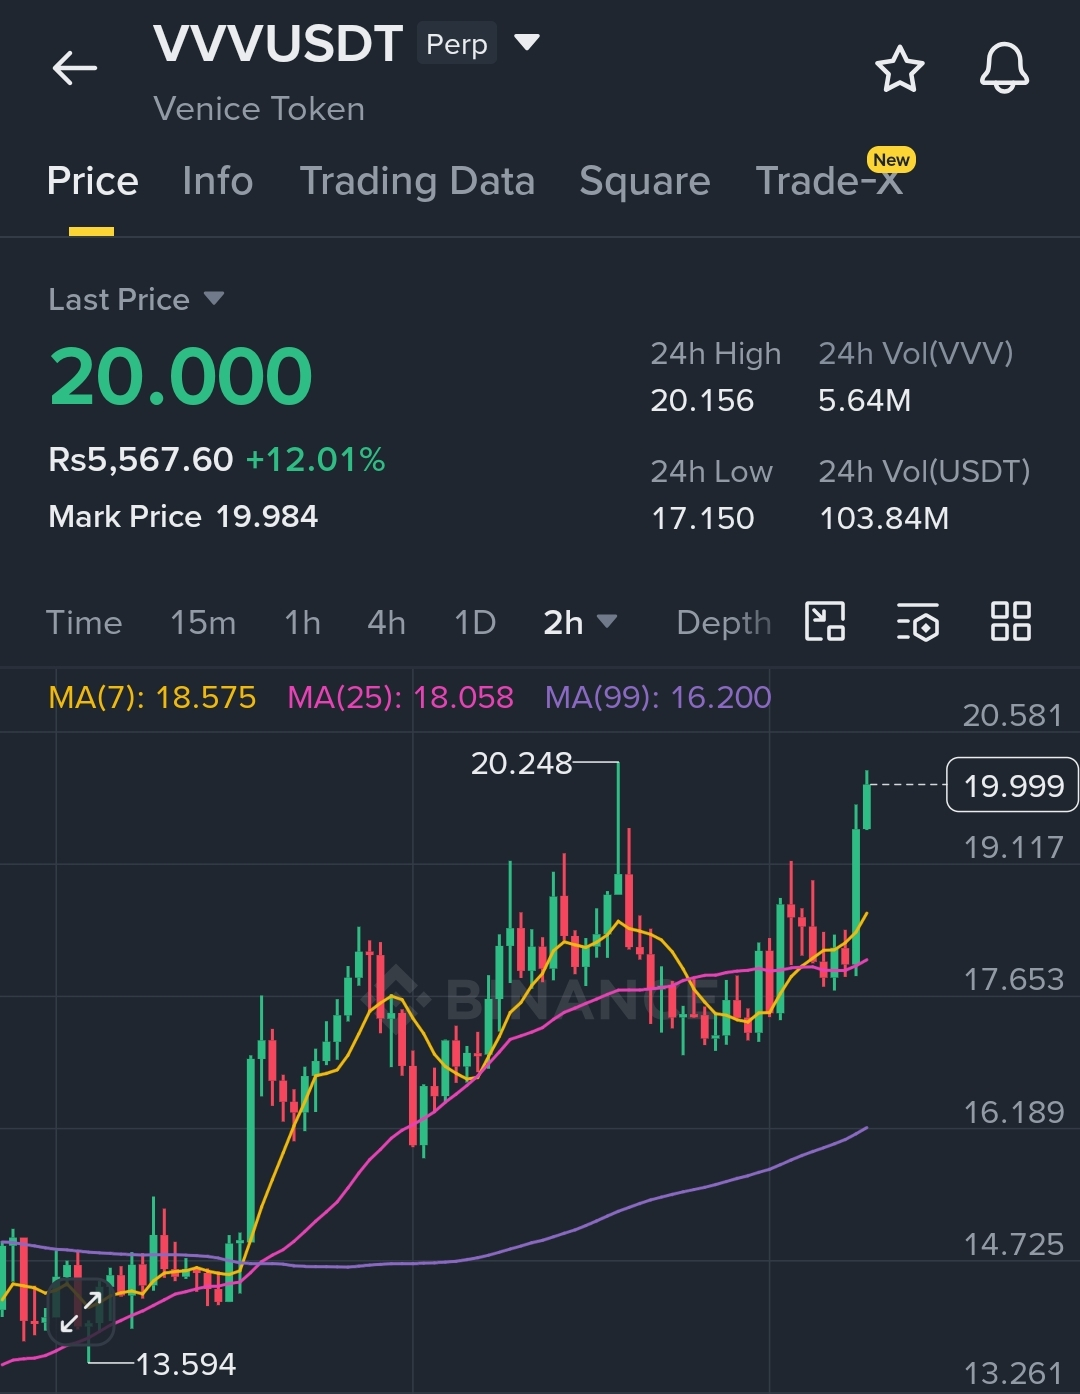This screenshot has height=1394, width=1080.
Task: Tap the Rs5,567.60 converted price
Action: [x=141, y=460]
